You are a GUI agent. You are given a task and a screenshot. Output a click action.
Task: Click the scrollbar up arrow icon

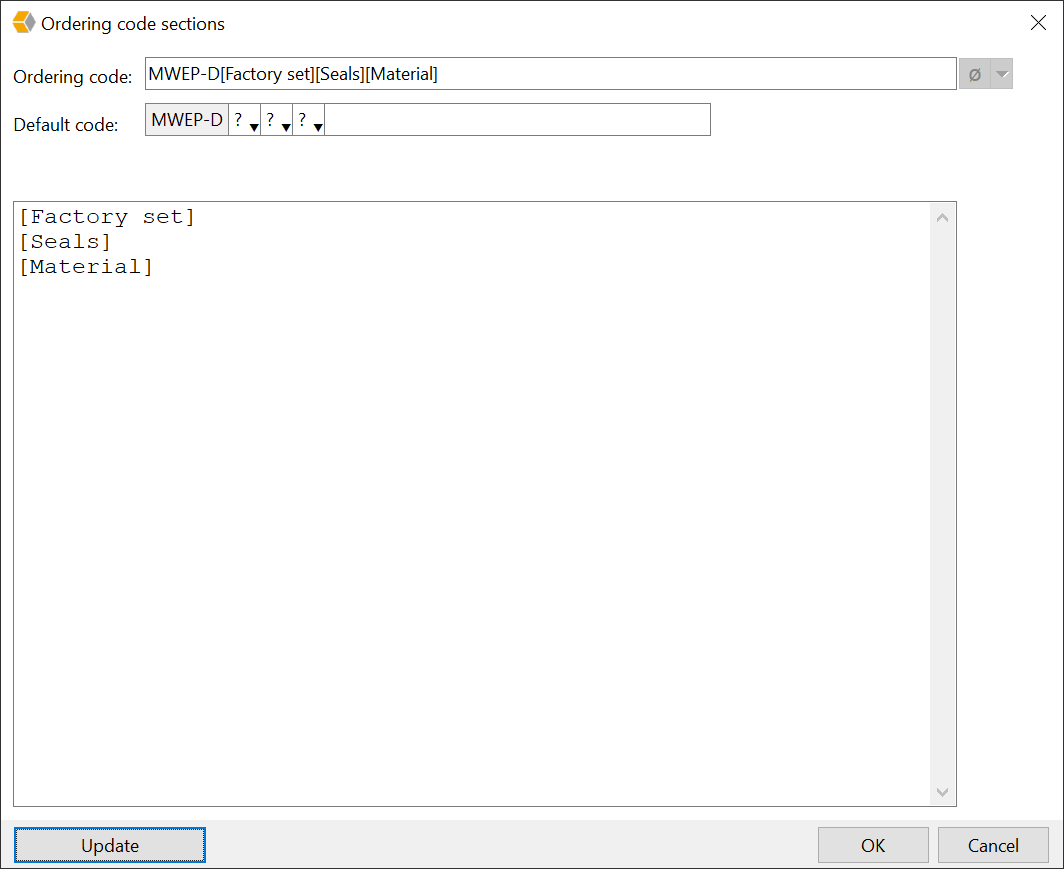pos(942,216)
